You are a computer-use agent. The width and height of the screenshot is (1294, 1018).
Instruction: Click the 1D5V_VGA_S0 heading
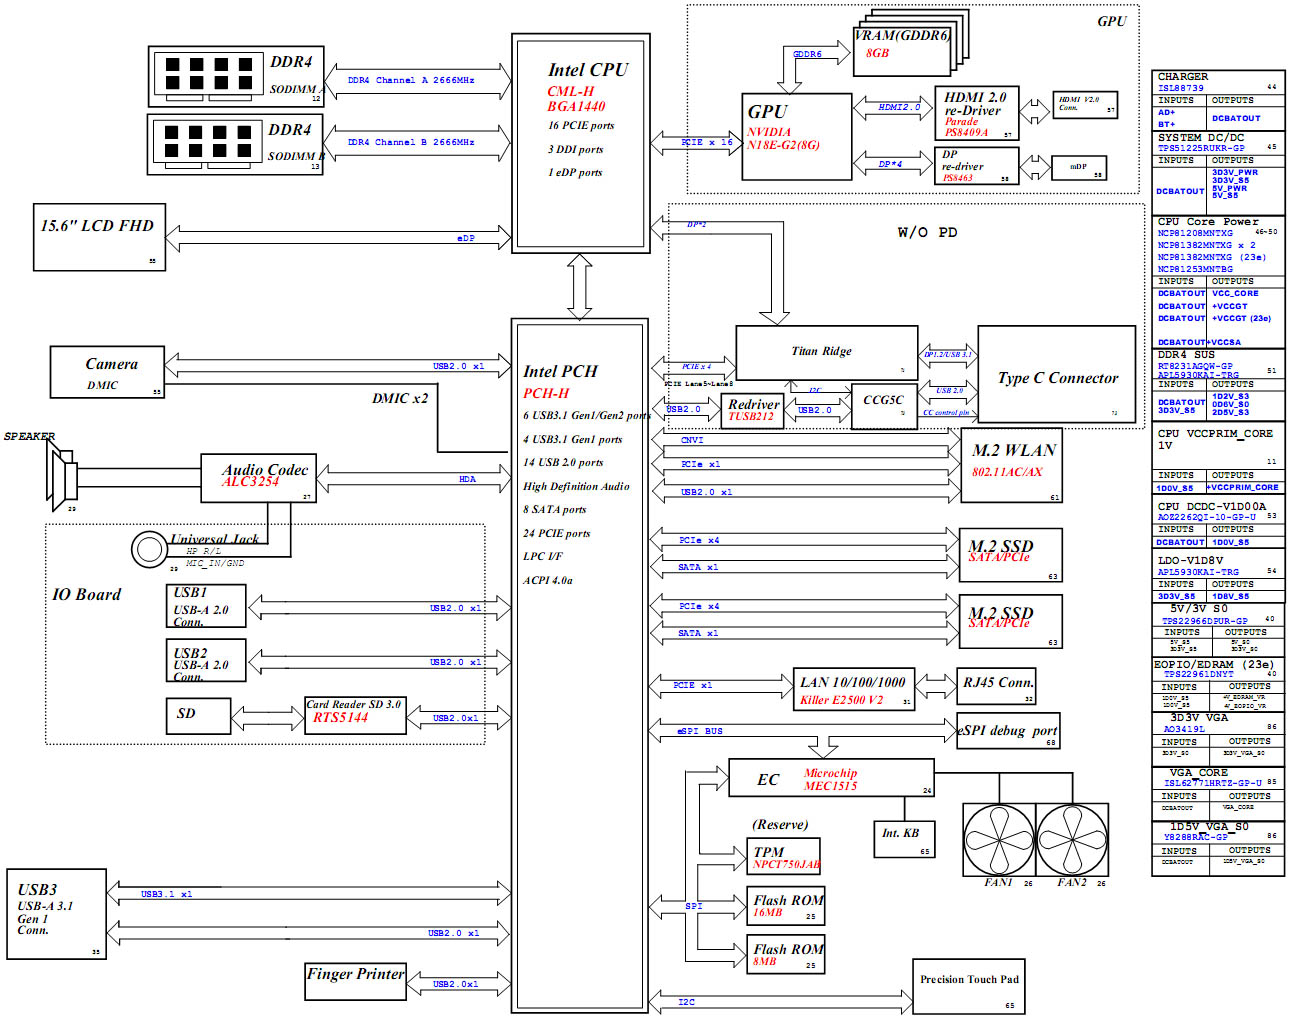(1209, 826)
